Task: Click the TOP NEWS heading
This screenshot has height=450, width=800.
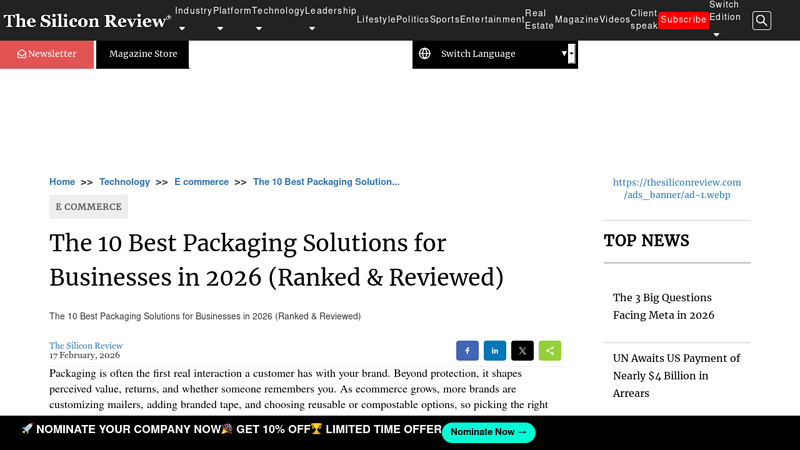Action: point(646,240)
